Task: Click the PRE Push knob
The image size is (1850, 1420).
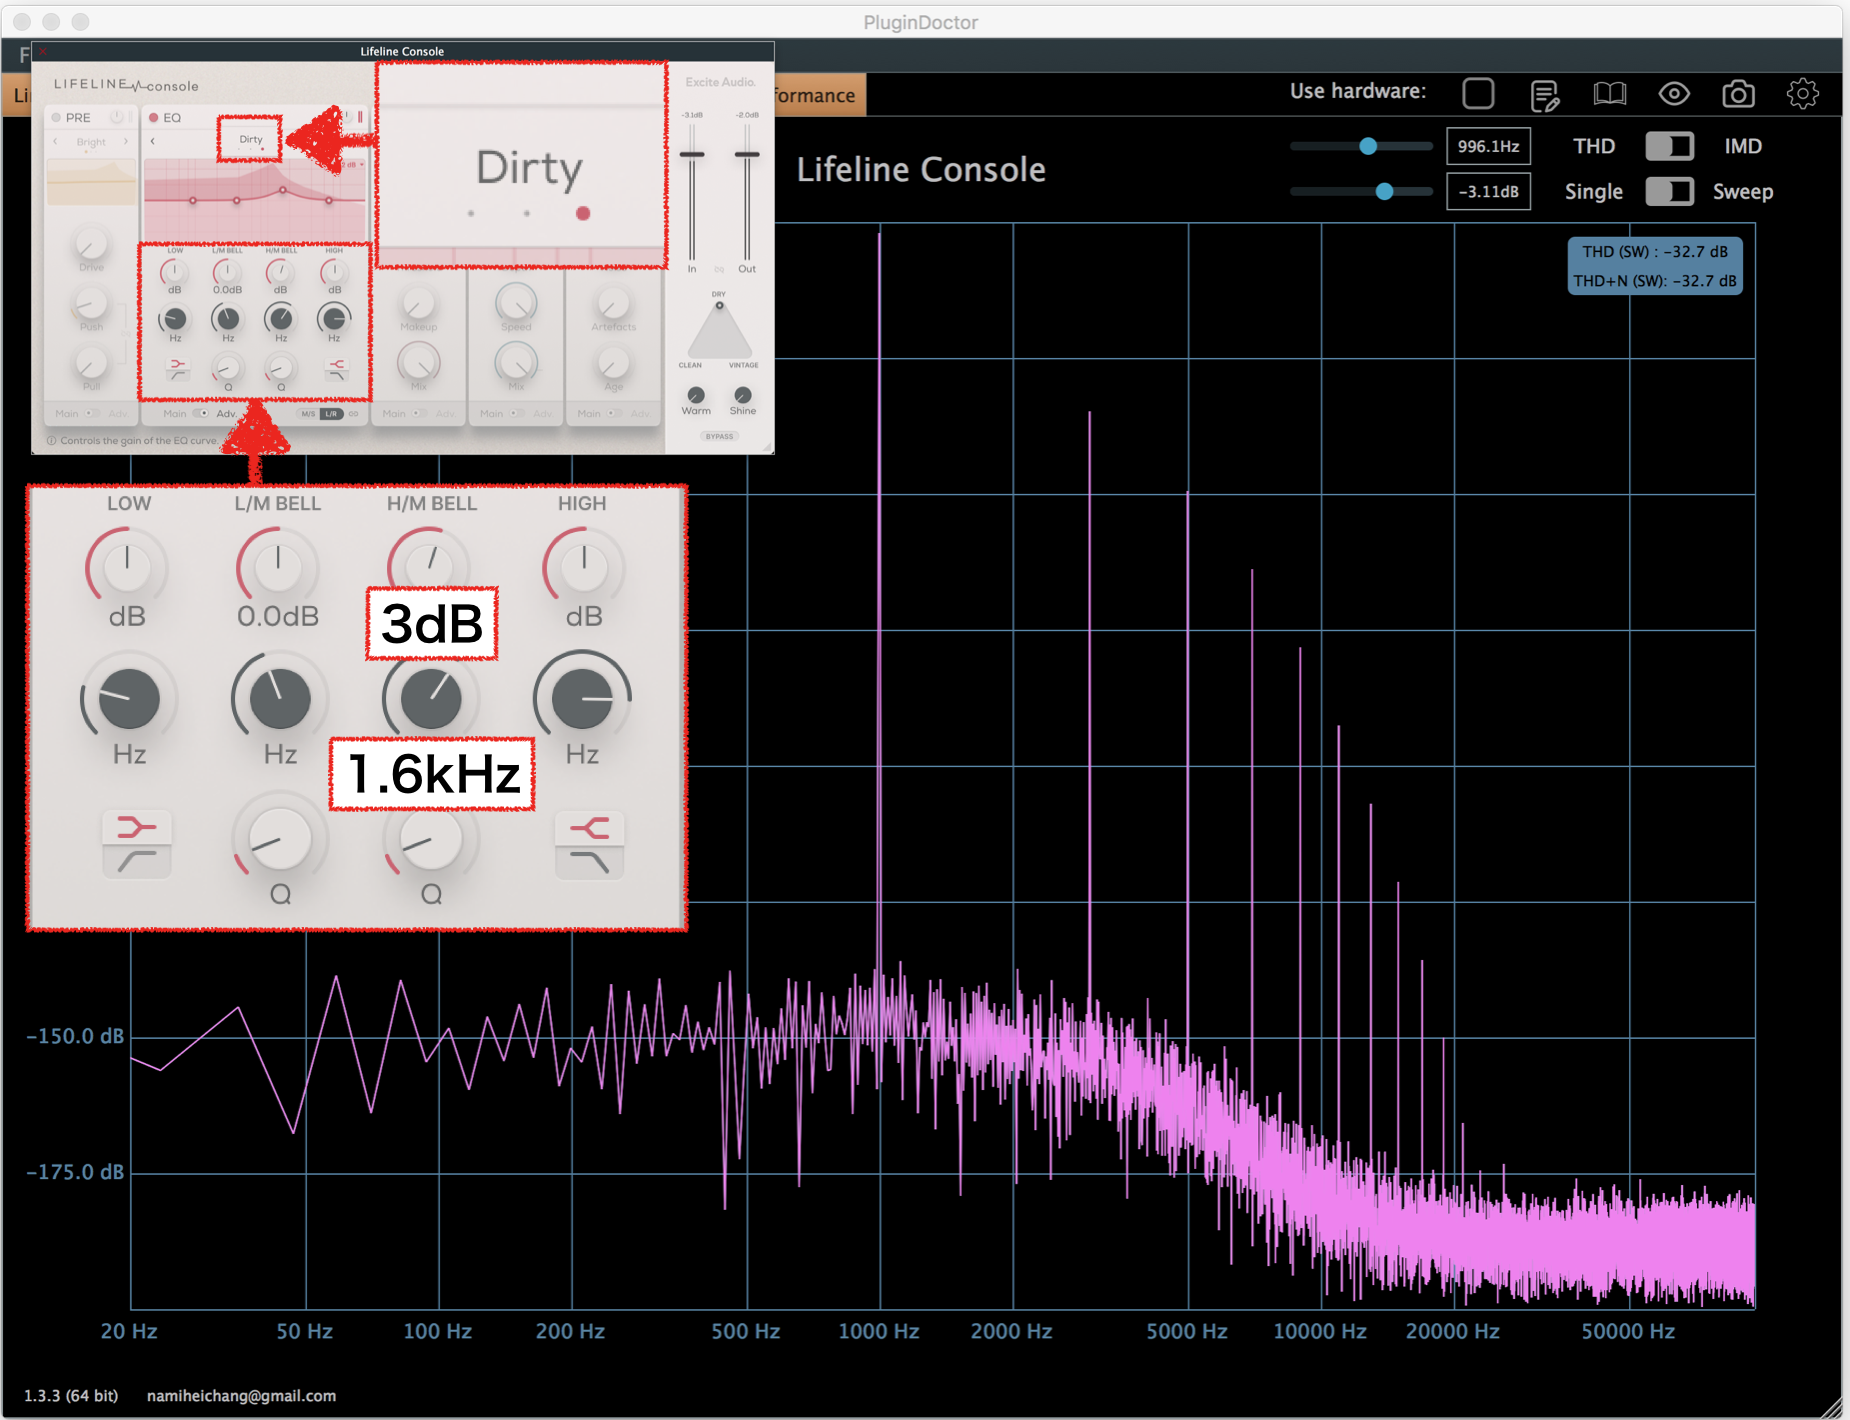Action: (91, 303)
